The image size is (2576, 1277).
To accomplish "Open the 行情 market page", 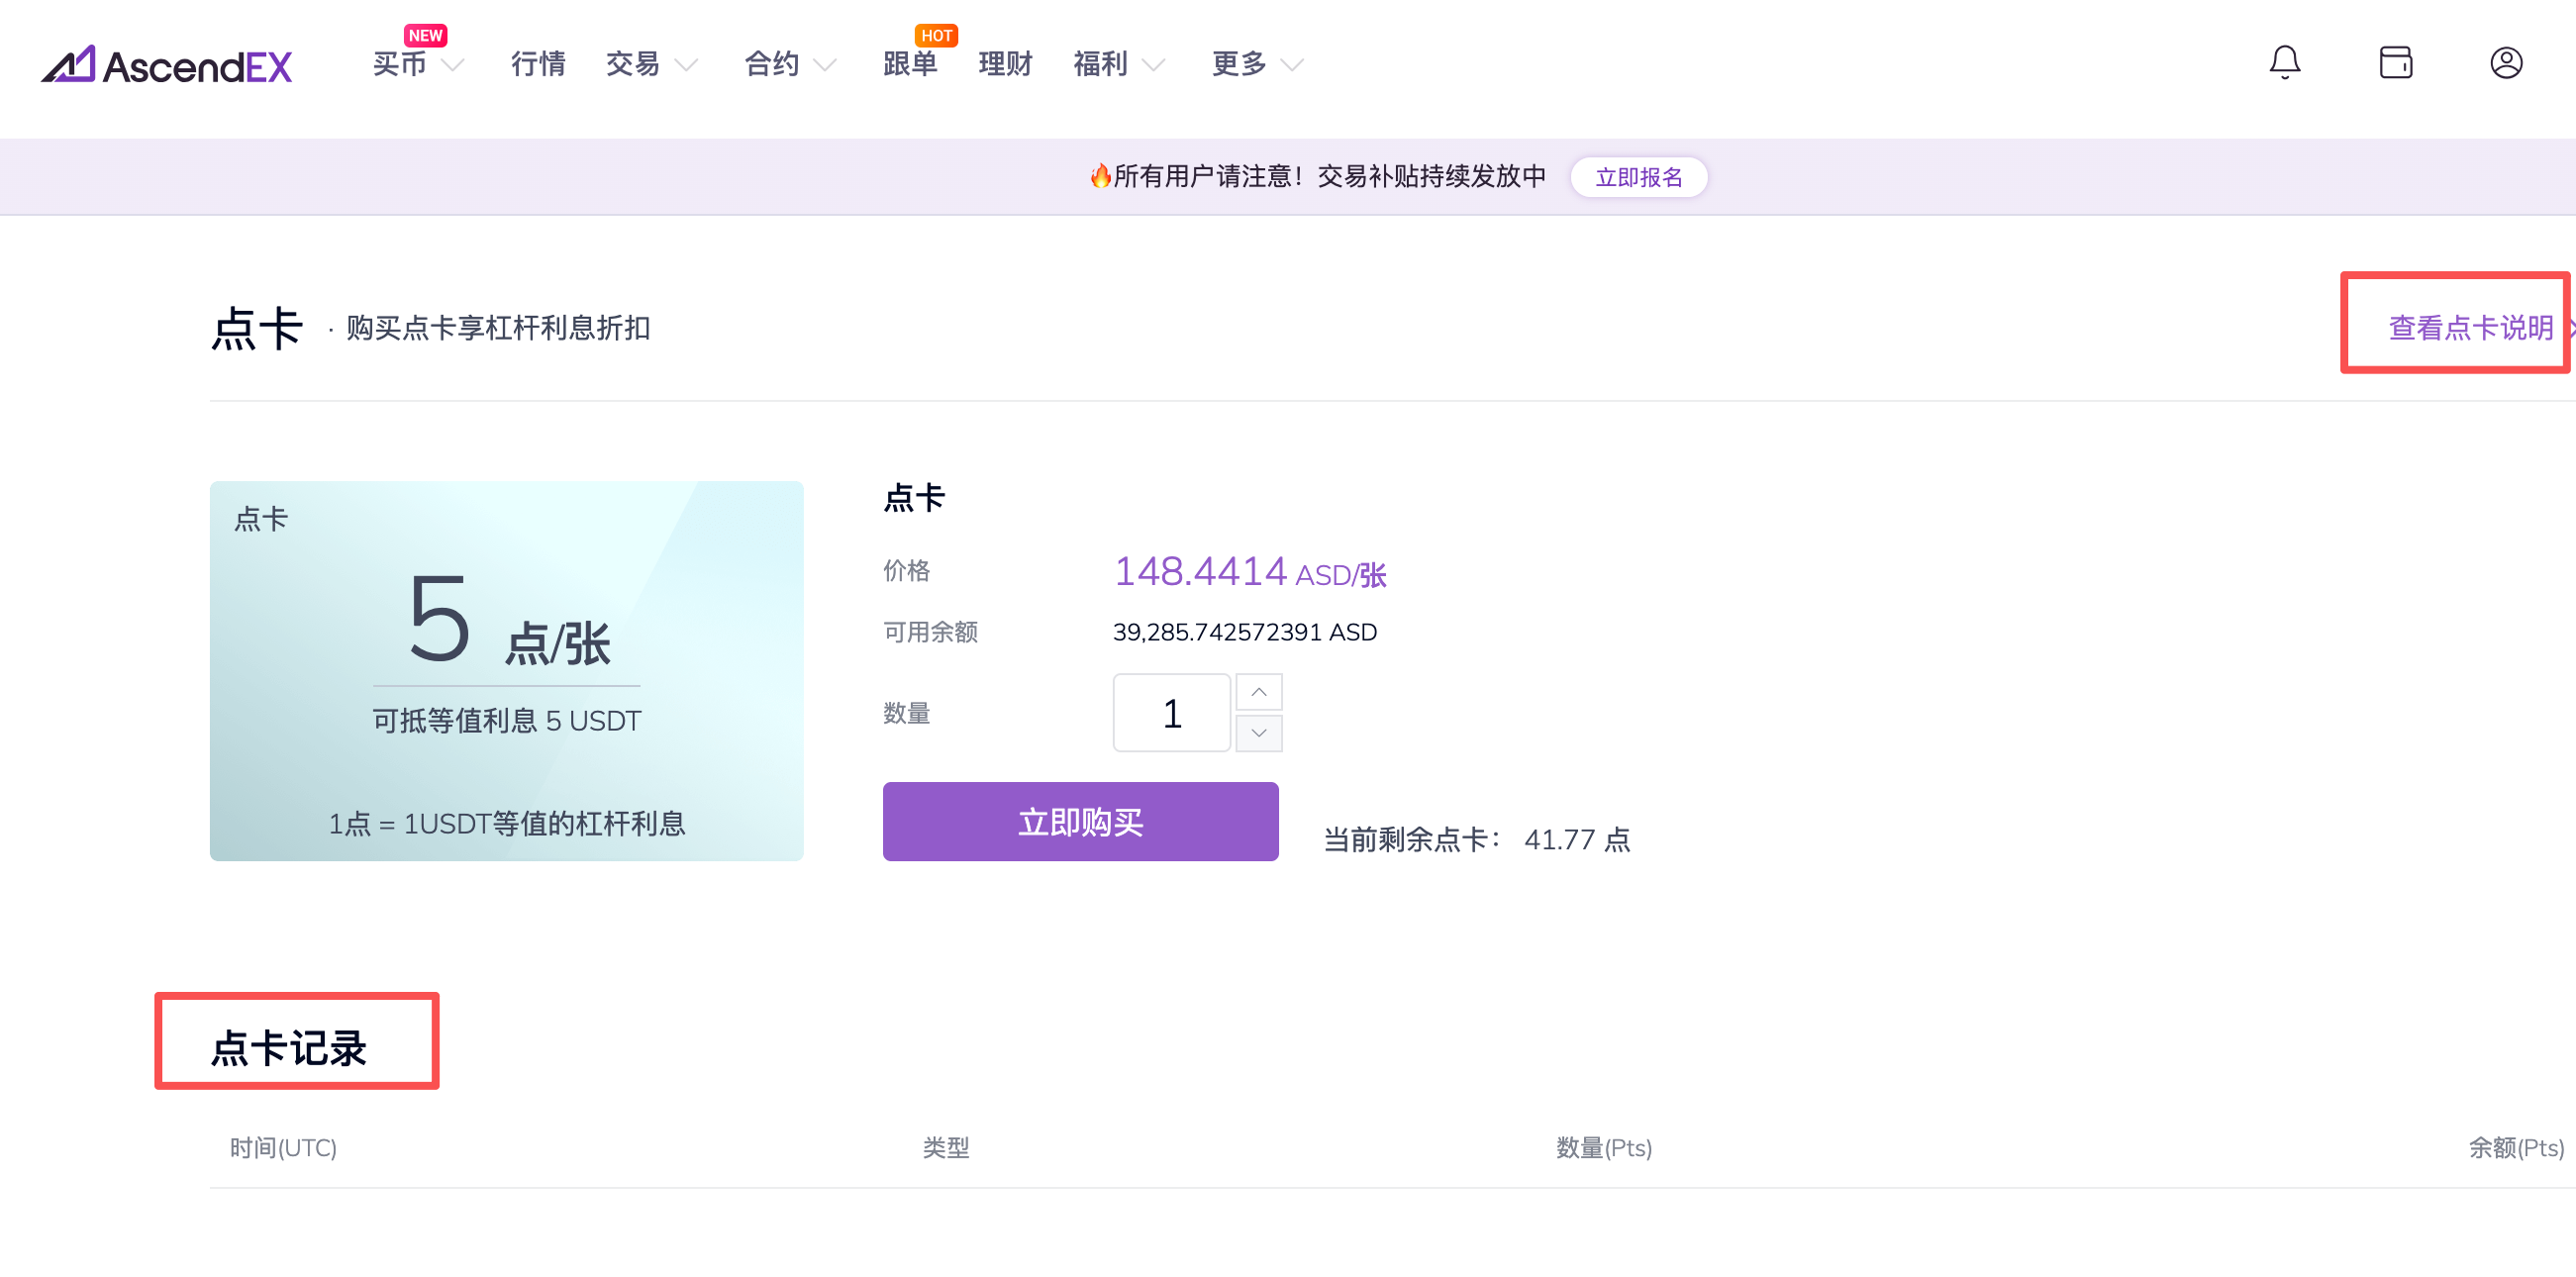I will [x=538, y=65].
